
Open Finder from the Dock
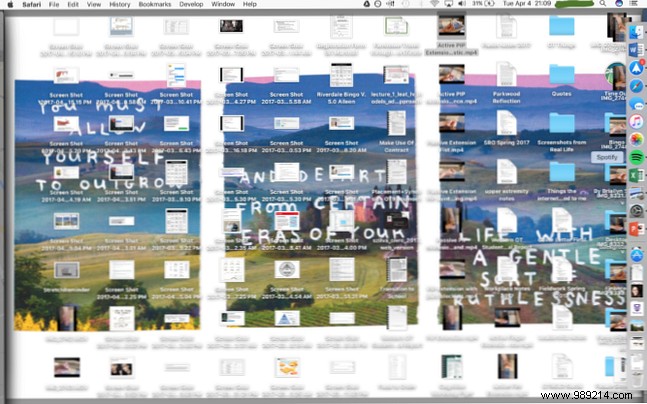coord(636,33)
